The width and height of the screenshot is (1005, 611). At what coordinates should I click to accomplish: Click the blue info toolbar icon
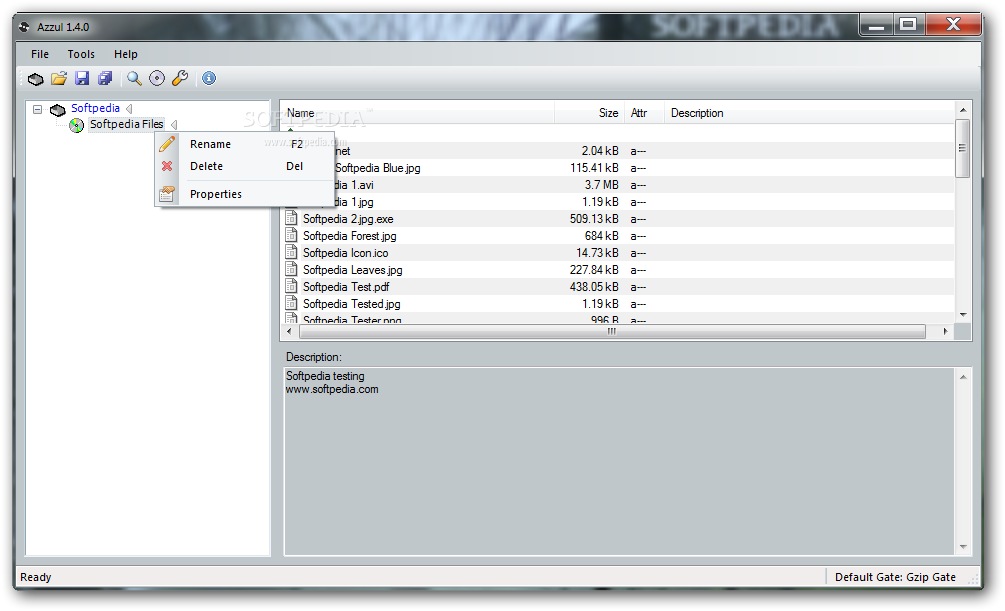(x=209, y=78)
